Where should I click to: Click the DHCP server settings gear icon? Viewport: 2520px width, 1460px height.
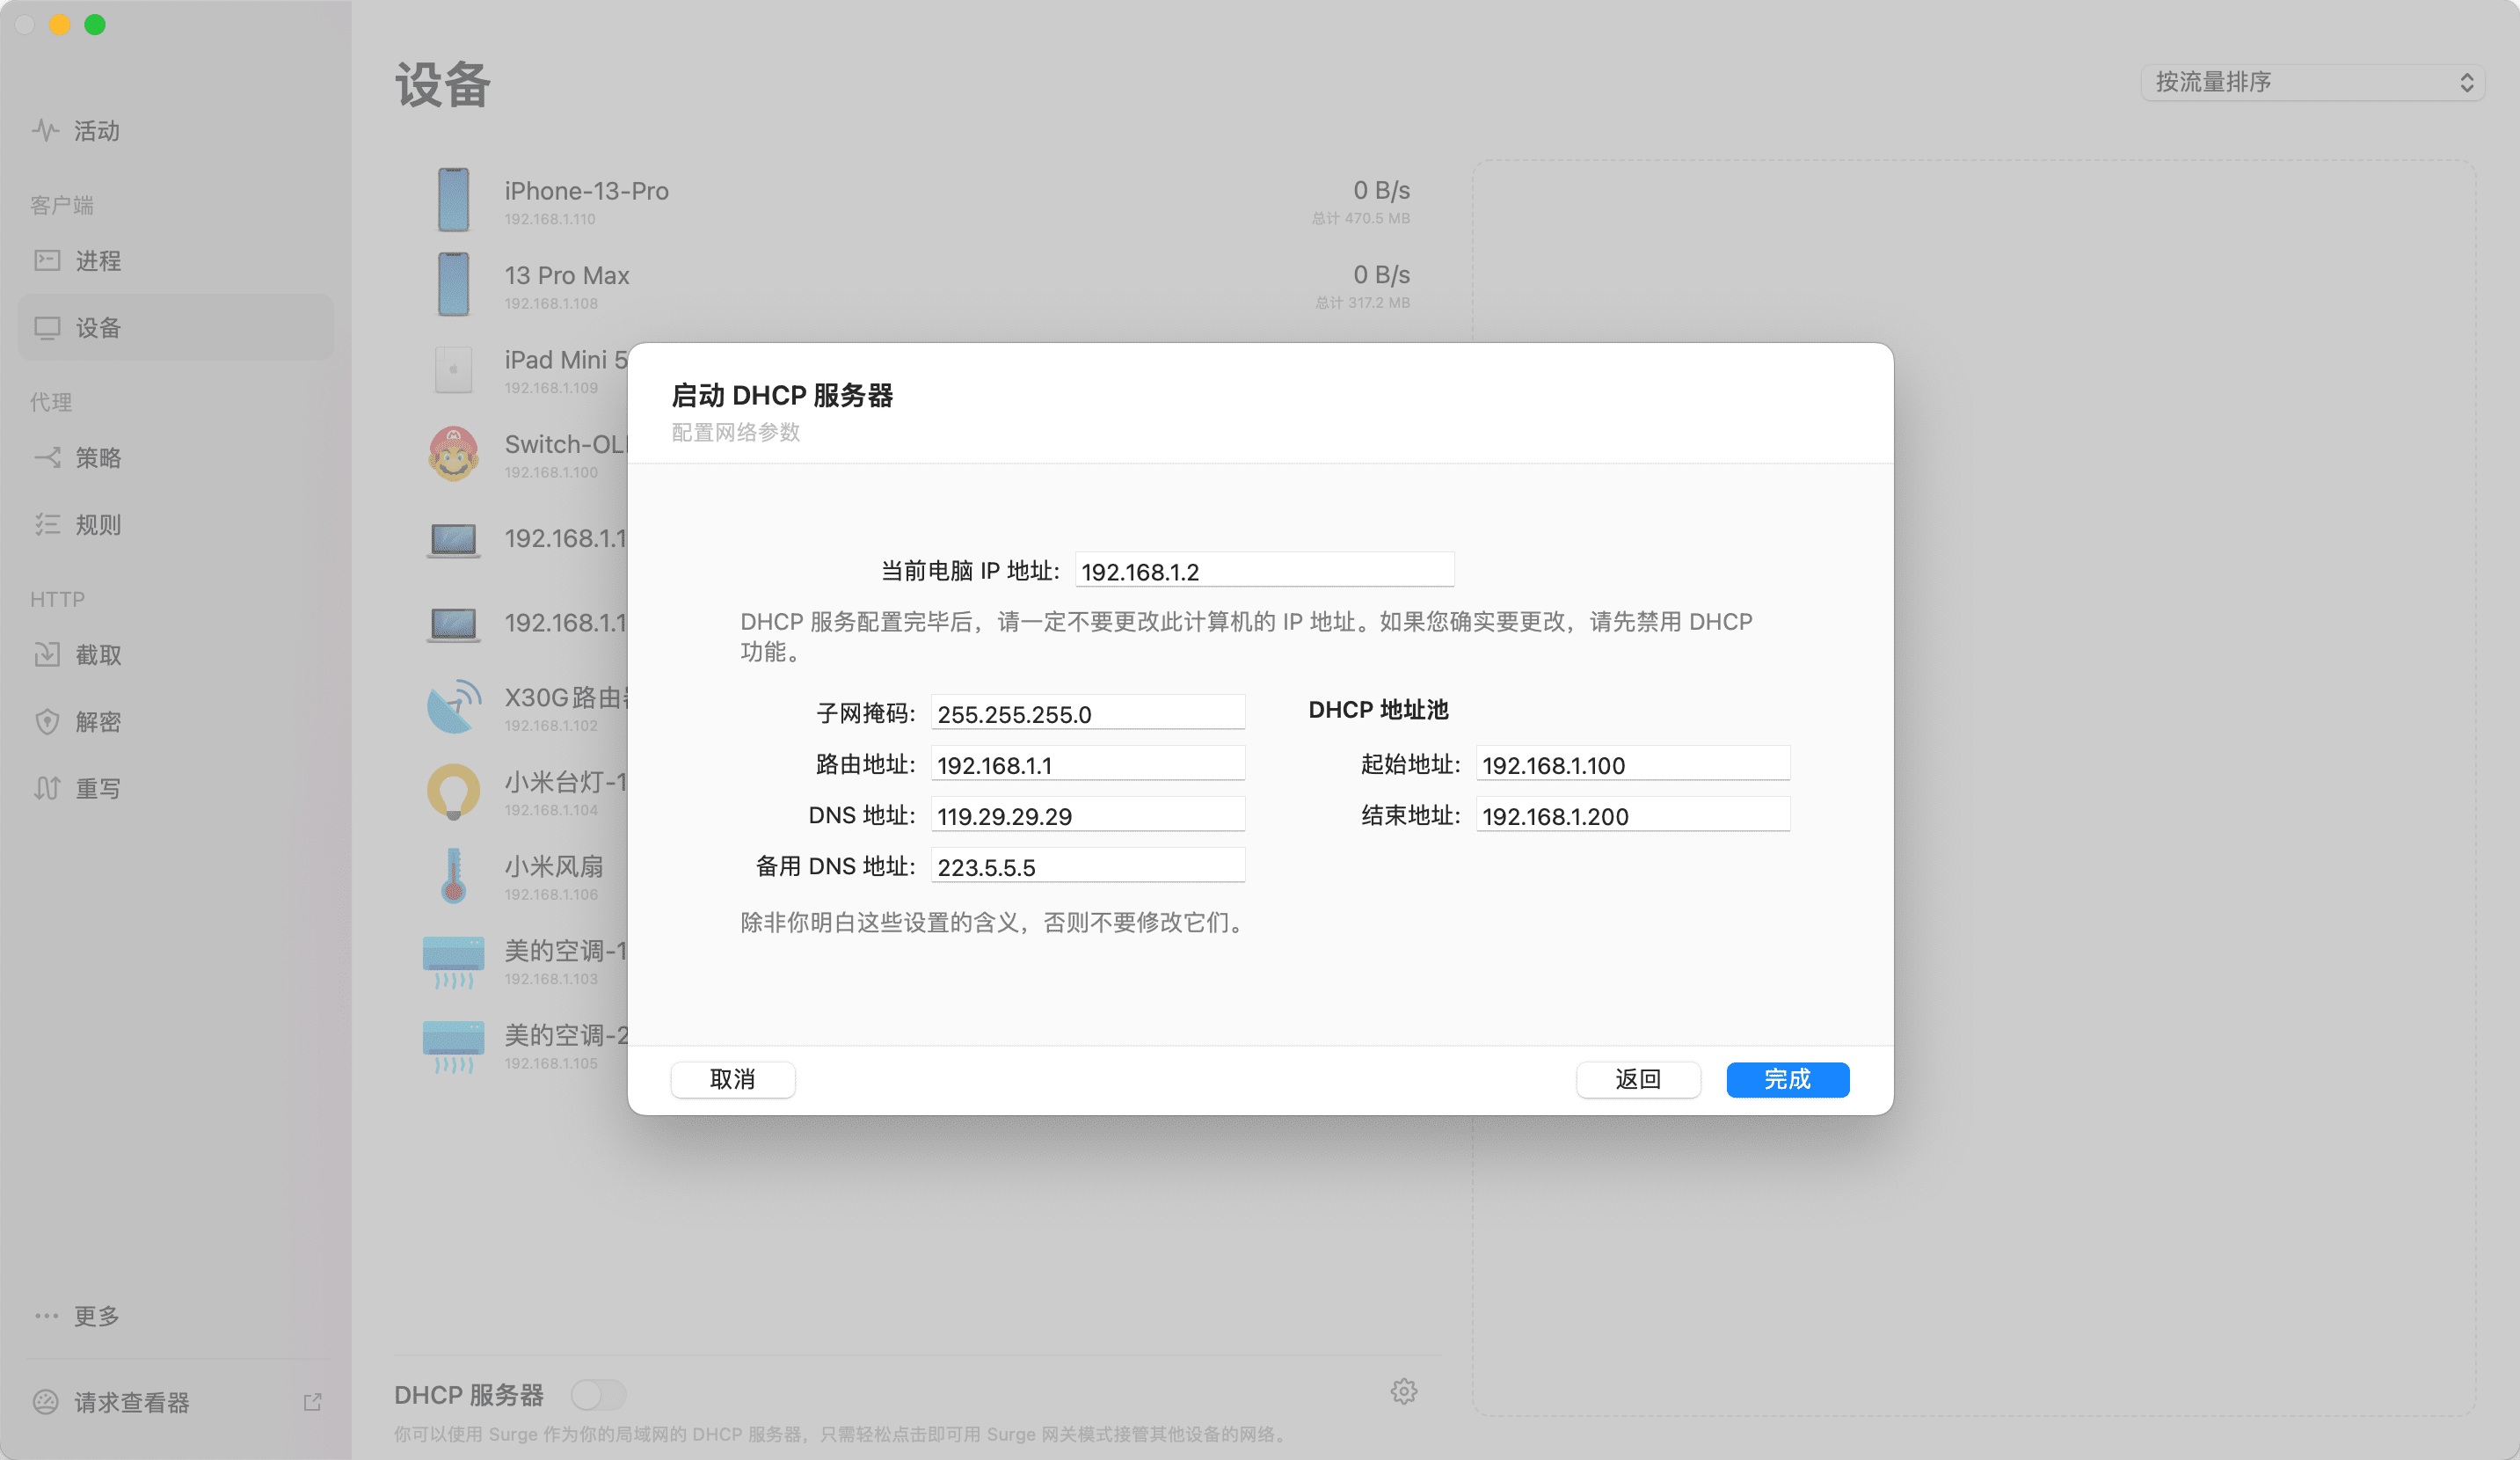coord(1403,1391)
